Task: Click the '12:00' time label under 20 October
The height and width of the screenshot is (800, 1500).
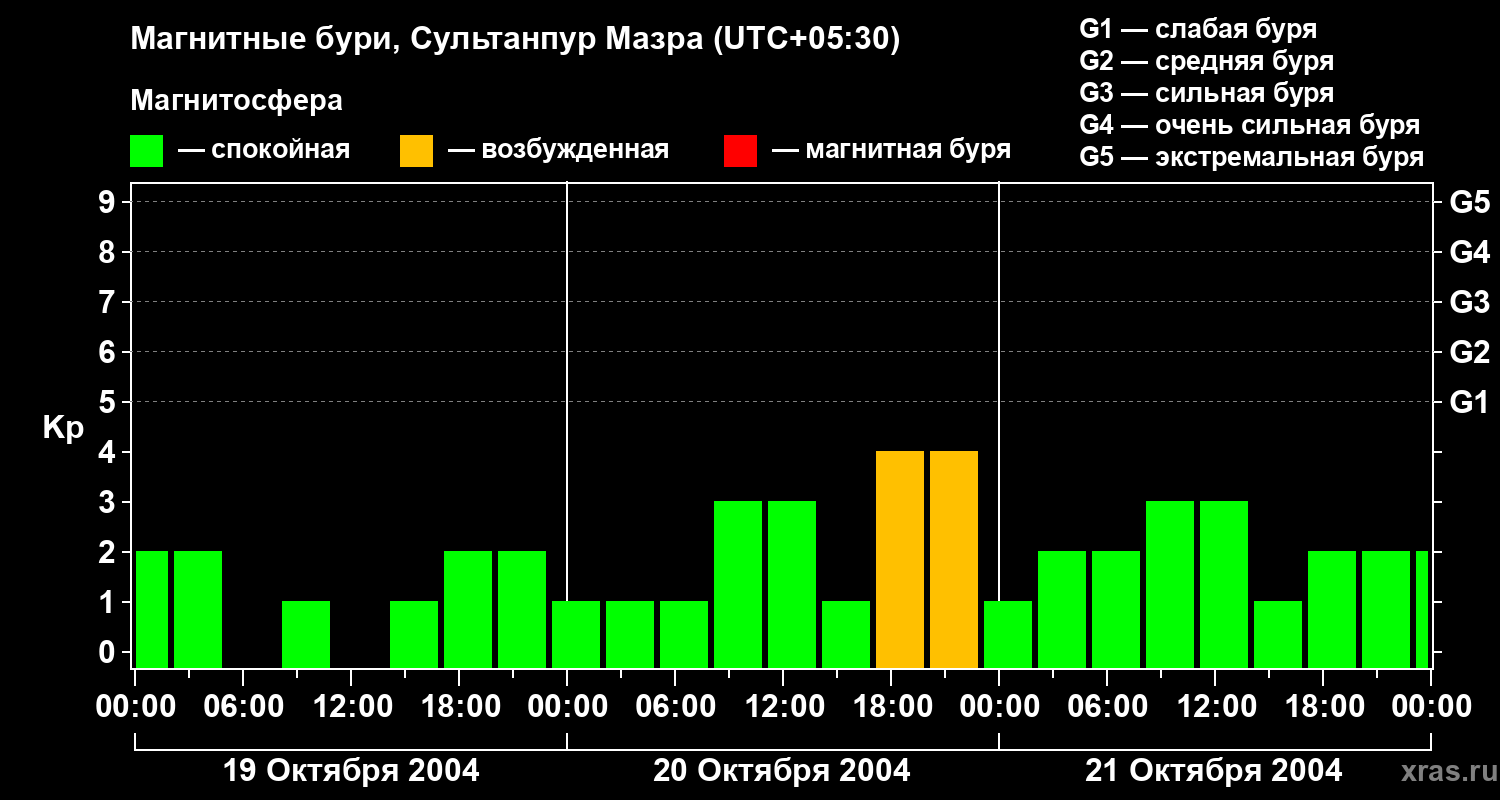Action: click(x=783, y=707)
